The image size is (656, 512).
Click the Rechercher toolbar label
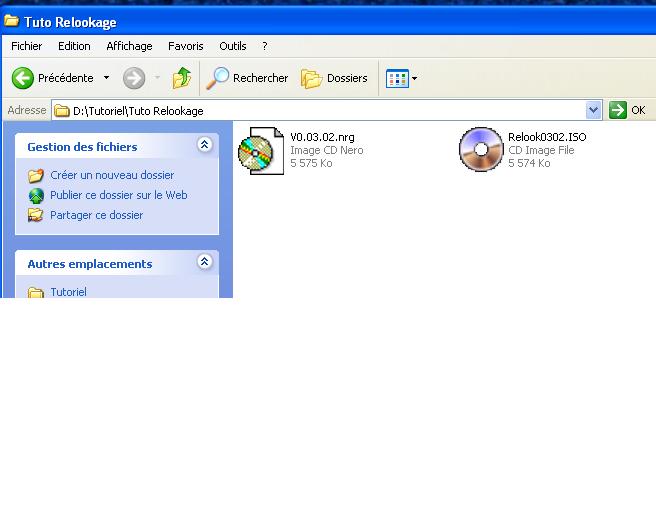(x=261, y=78)
